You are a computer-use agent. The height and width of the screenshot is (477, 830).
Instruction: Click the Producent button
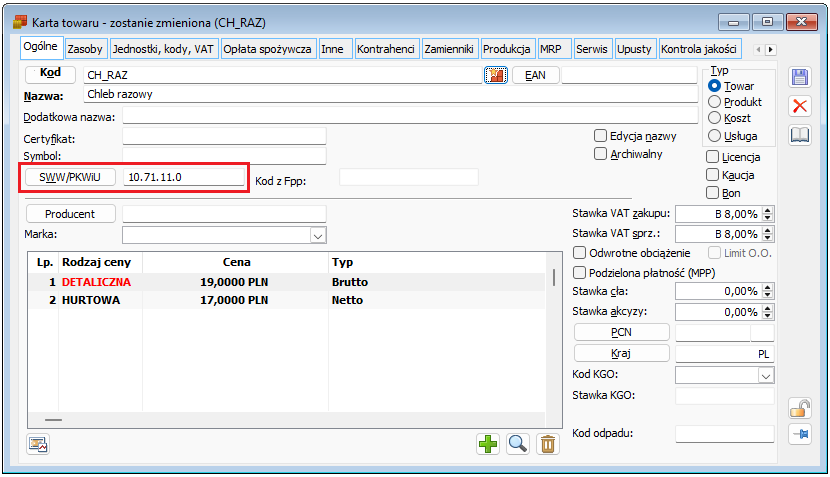pos(70,214)
